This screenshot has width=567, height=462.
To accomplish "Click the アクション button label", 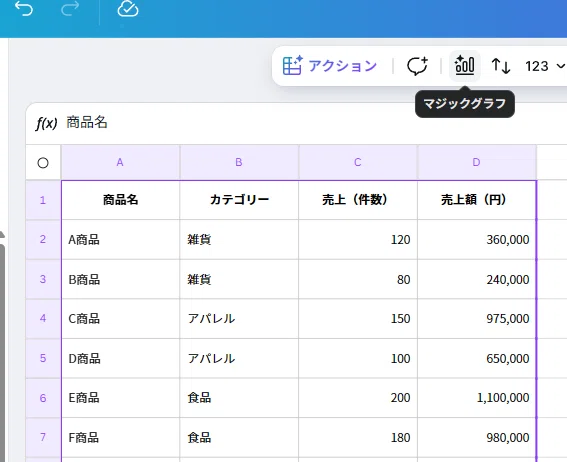I will (342, 66).
